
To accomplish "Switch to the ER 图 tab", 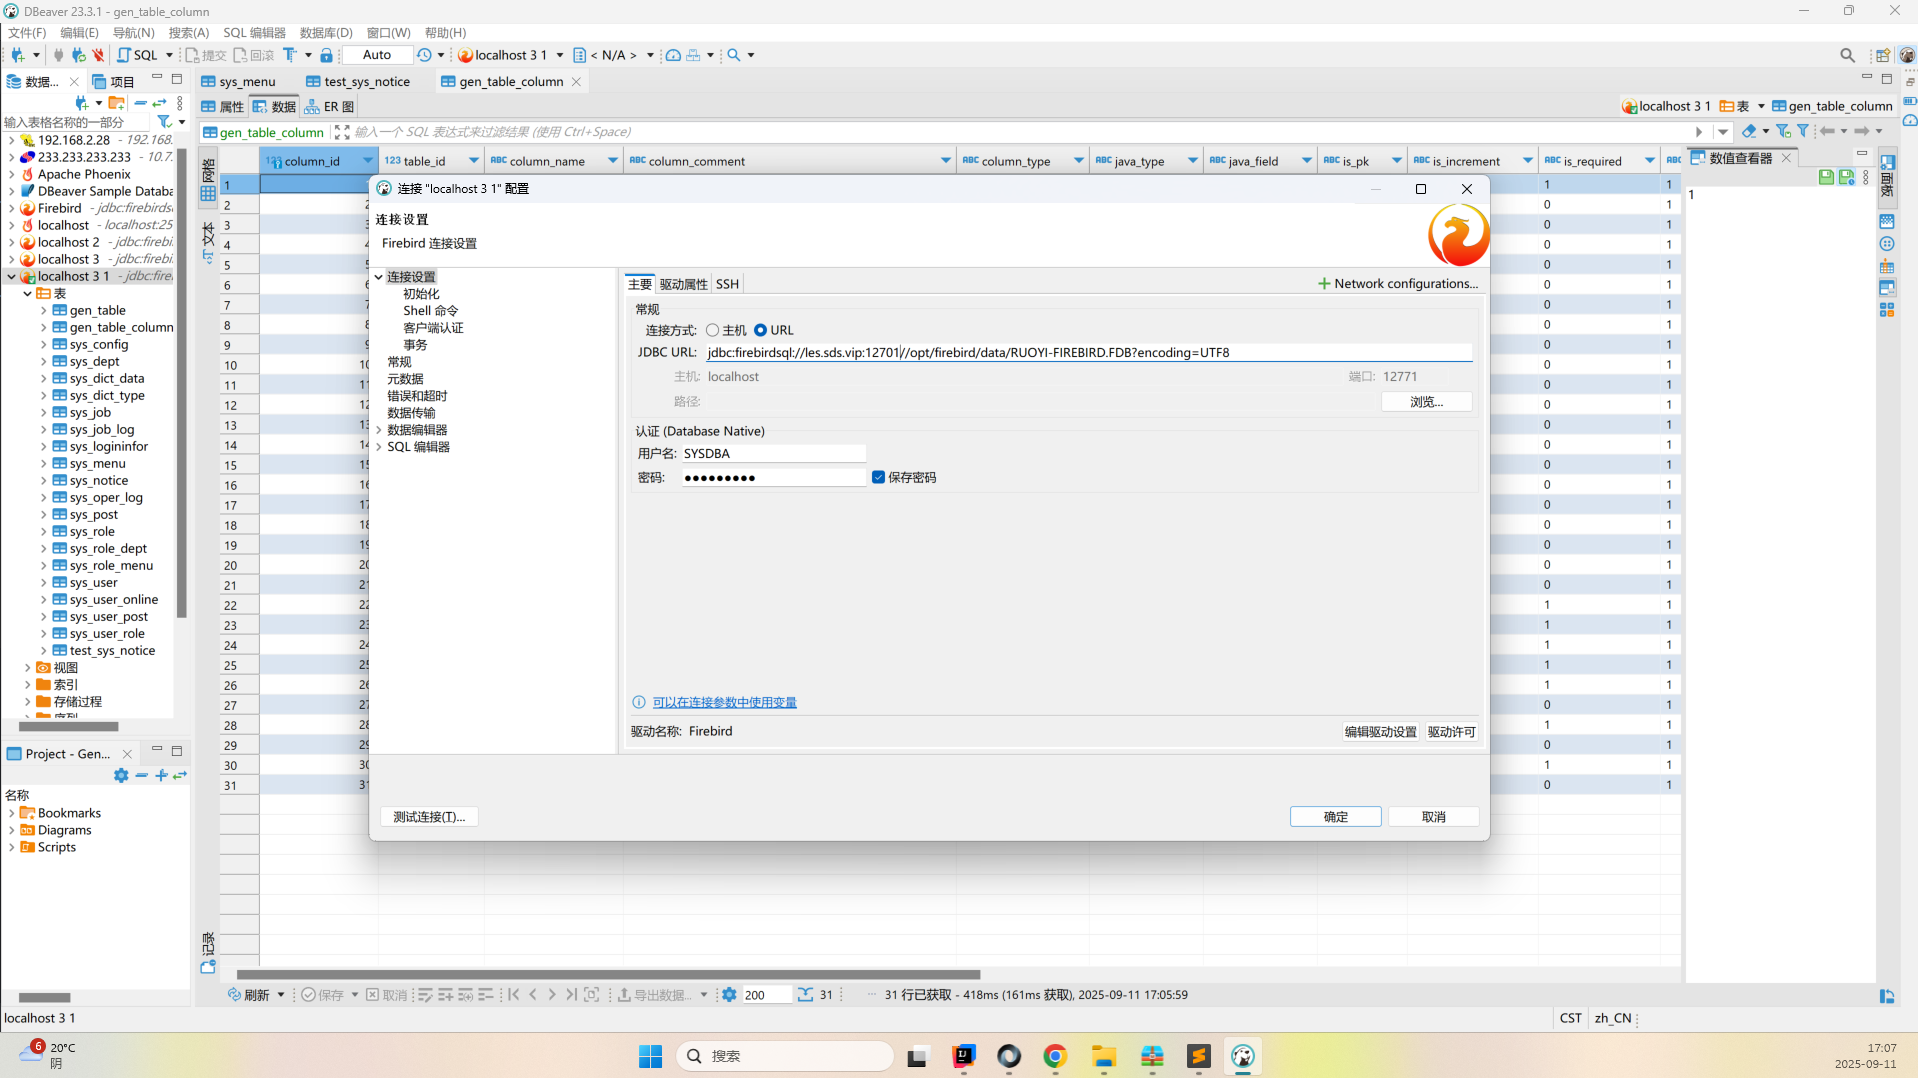I will click(x=330, y=107).
